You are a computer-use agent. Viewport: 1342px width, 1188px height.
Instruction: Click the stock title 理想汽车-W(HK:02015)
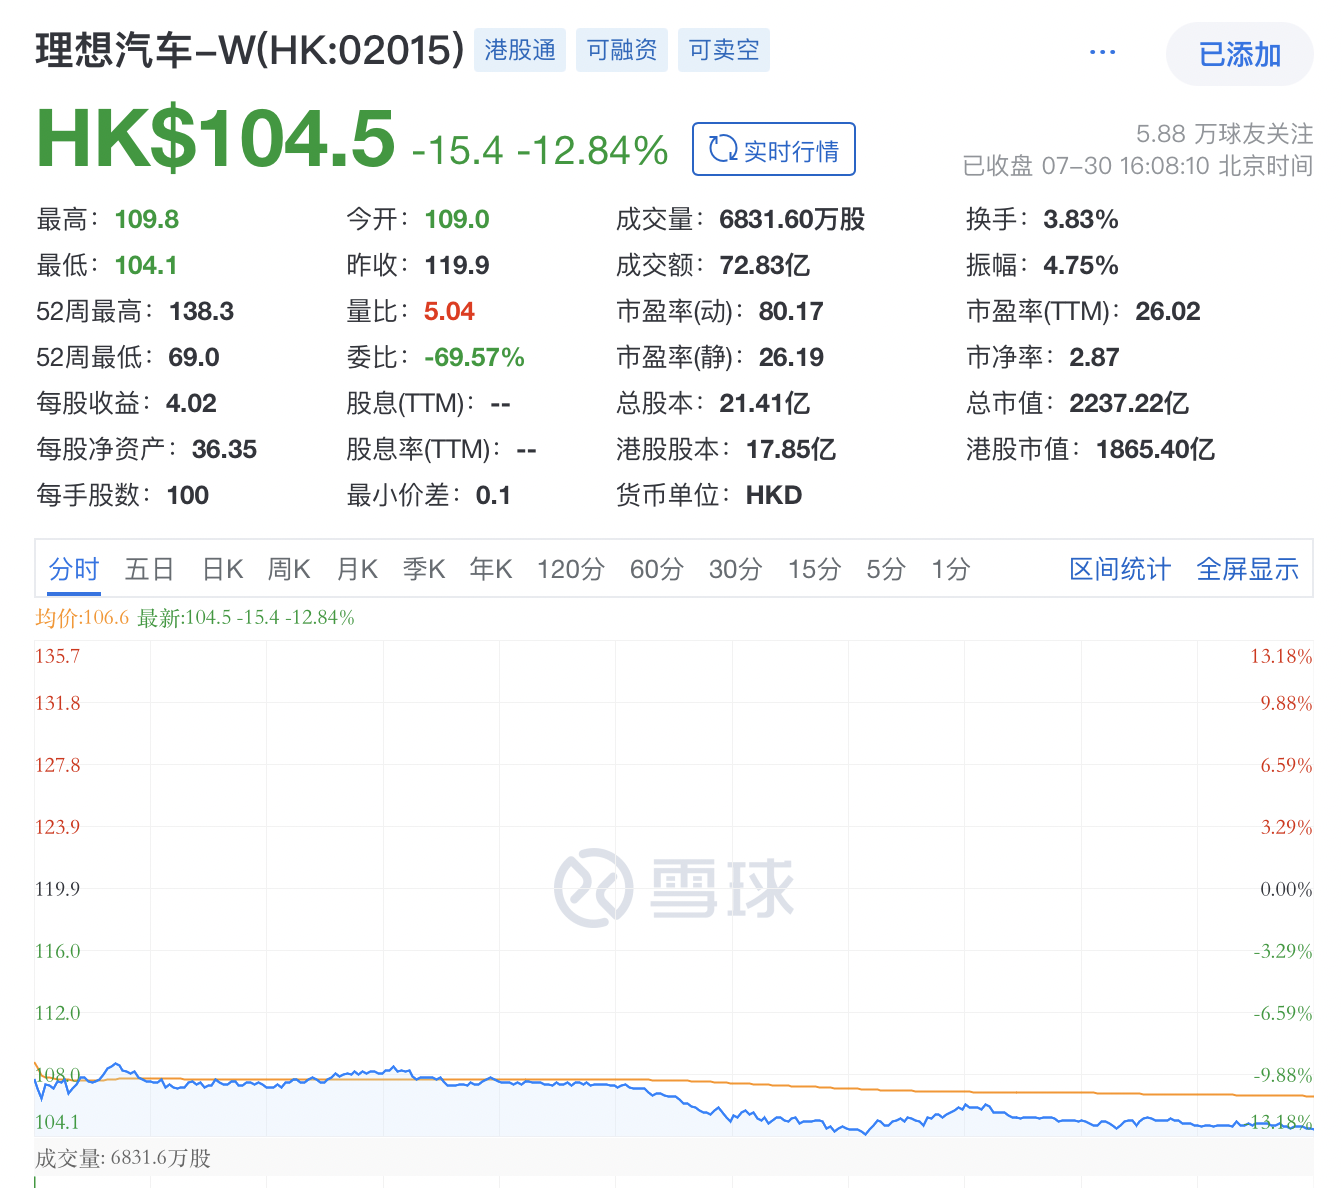click(250, 50)
